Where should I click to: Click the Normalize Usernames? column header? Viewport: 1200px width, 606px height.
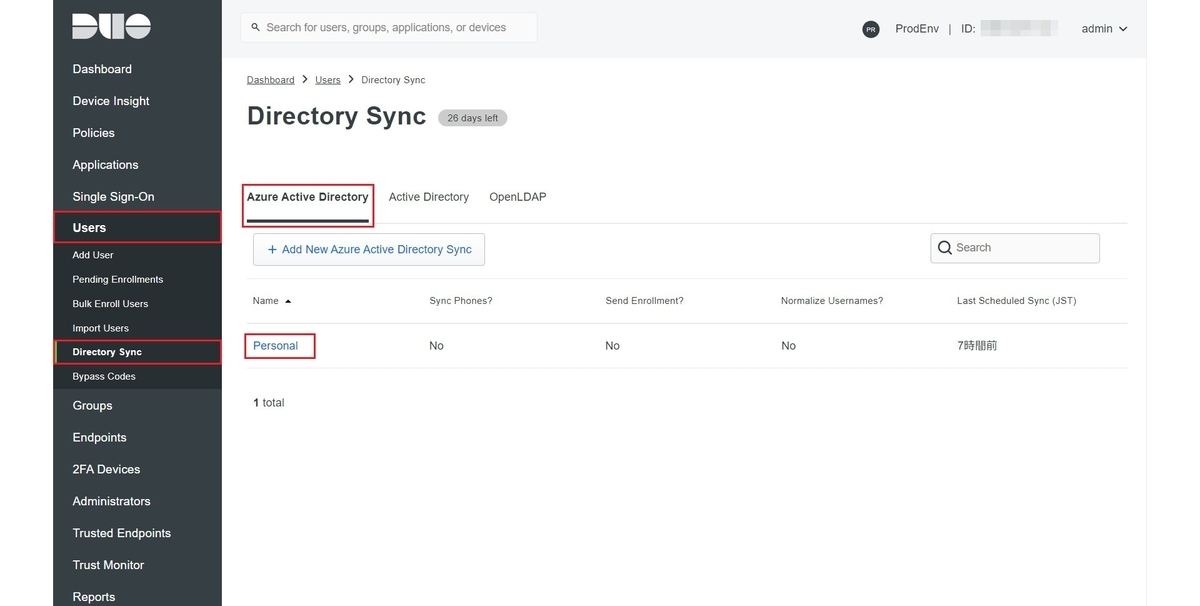click(832, 301)
